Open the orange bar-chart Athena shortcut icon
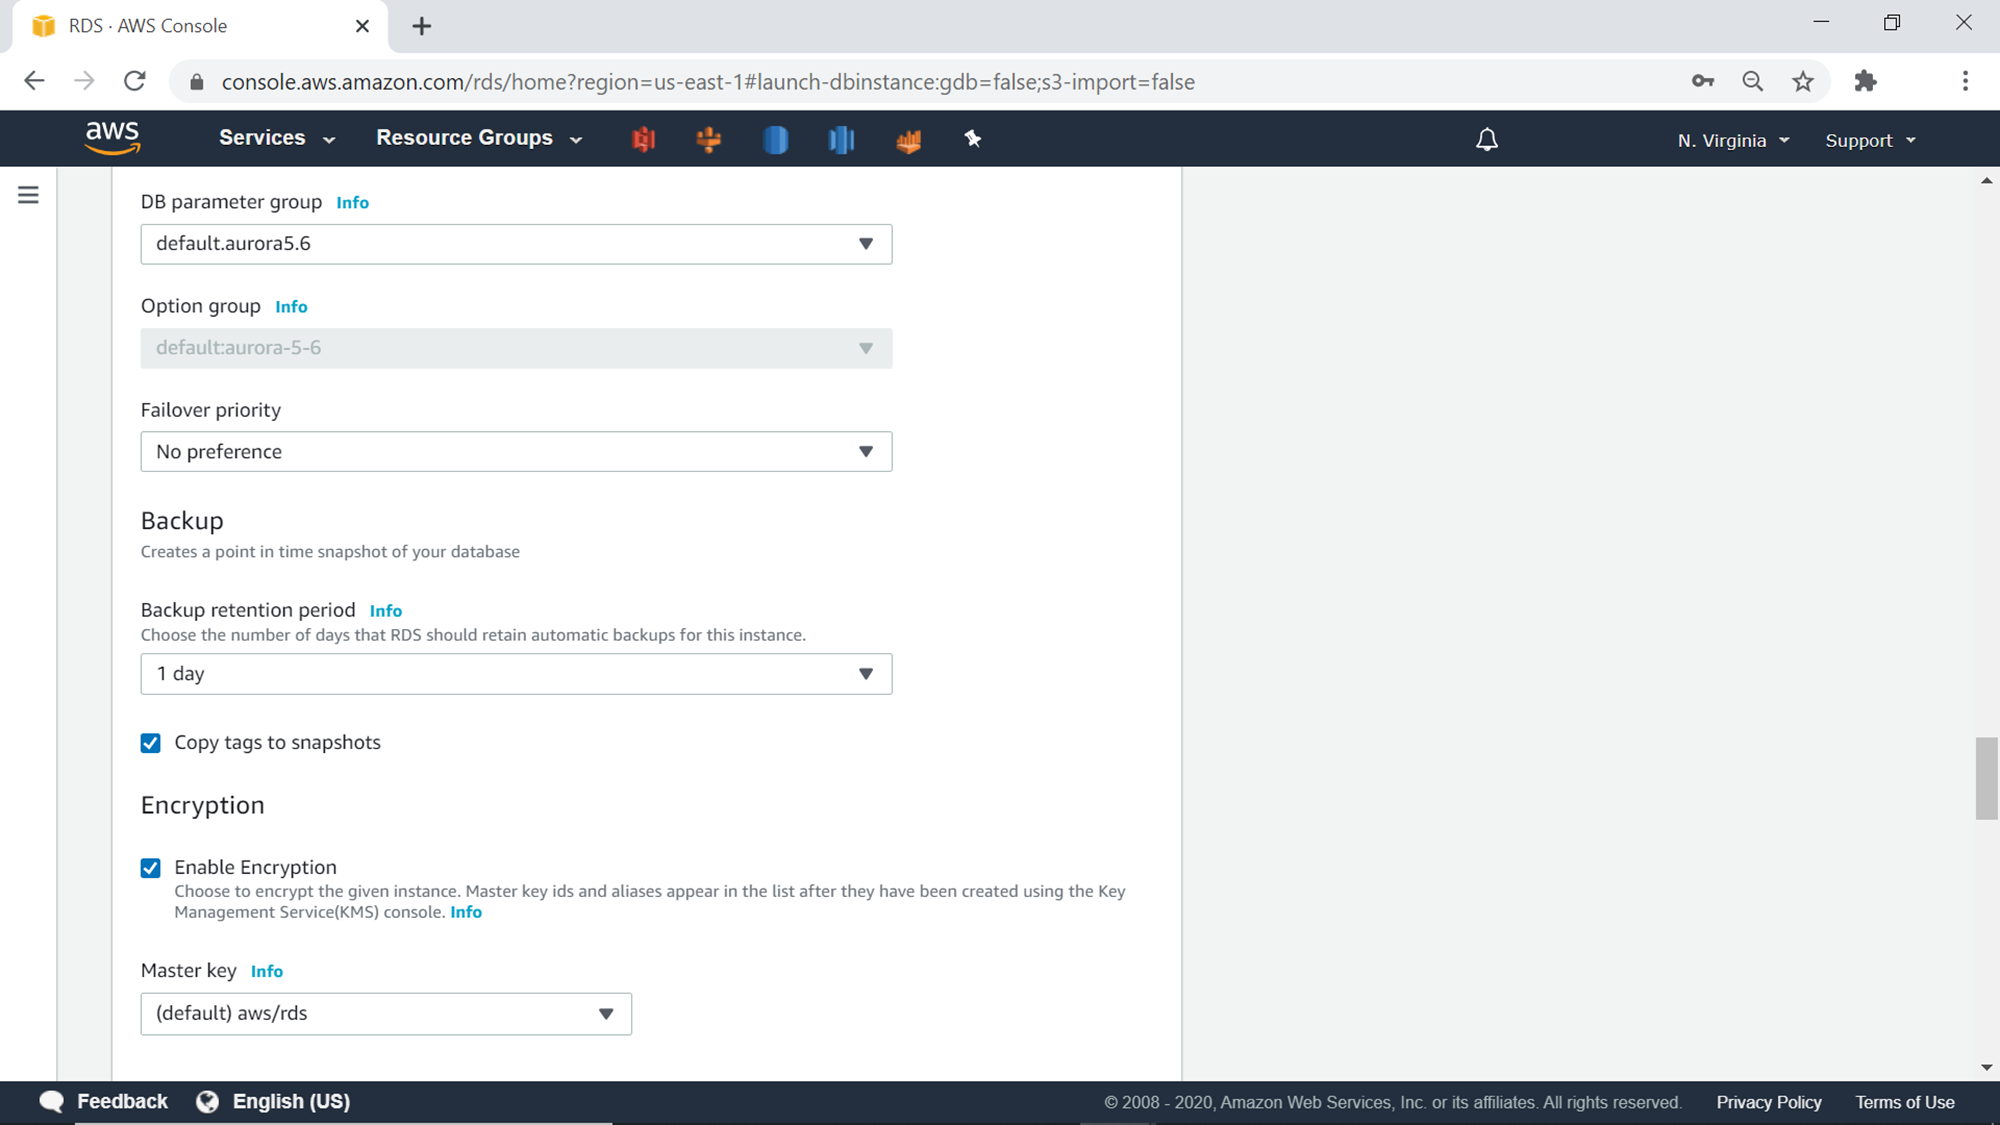 coord(908,140)
